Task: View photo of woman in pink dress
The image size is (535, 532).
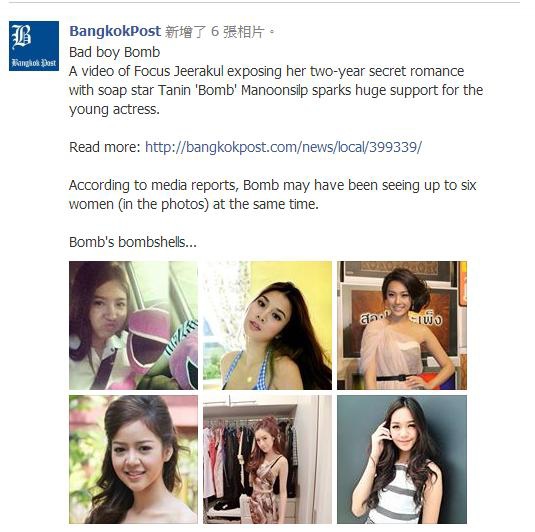Action: pyautogui.click(x=402, y=326)
